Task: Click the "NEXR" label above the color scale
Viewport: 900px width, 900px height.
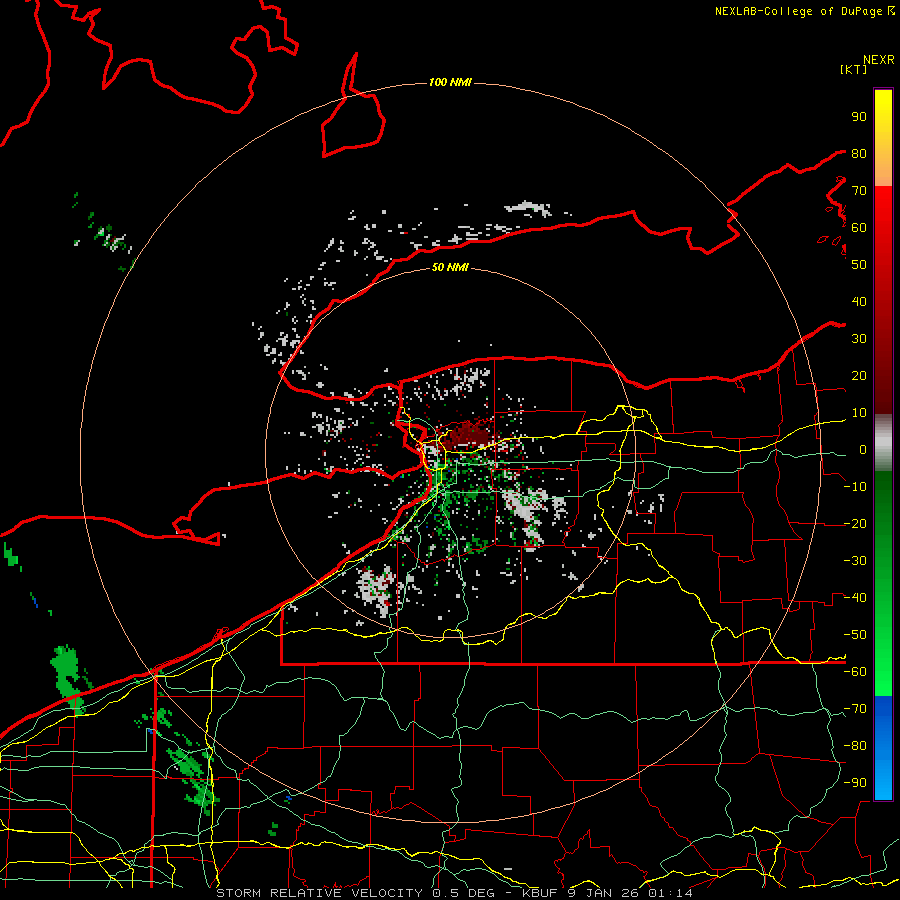Action: (879, 60)
